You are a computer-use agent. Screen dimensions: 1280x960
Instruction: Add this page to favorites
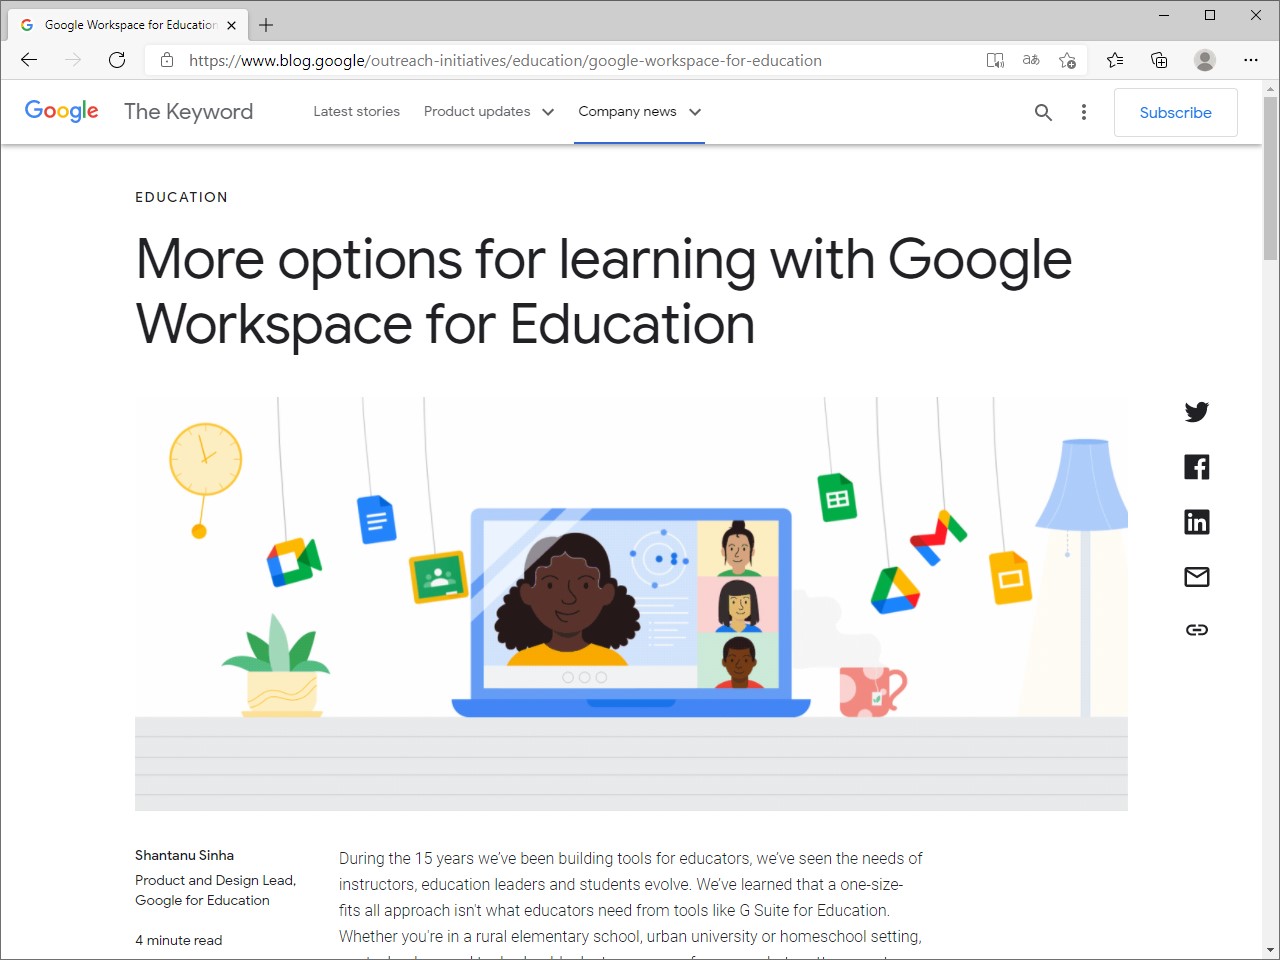point(1067,60)
